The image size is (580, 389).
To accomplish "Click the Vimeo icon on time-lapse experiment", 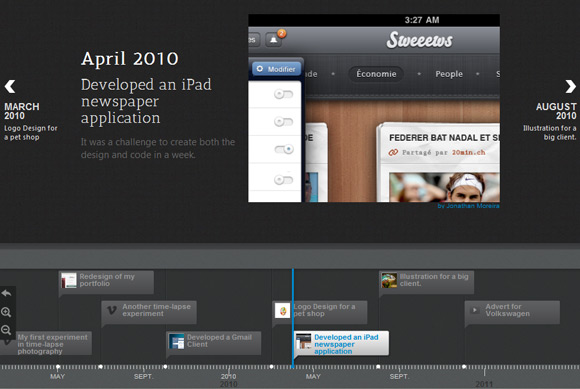I will pos(112,310).
